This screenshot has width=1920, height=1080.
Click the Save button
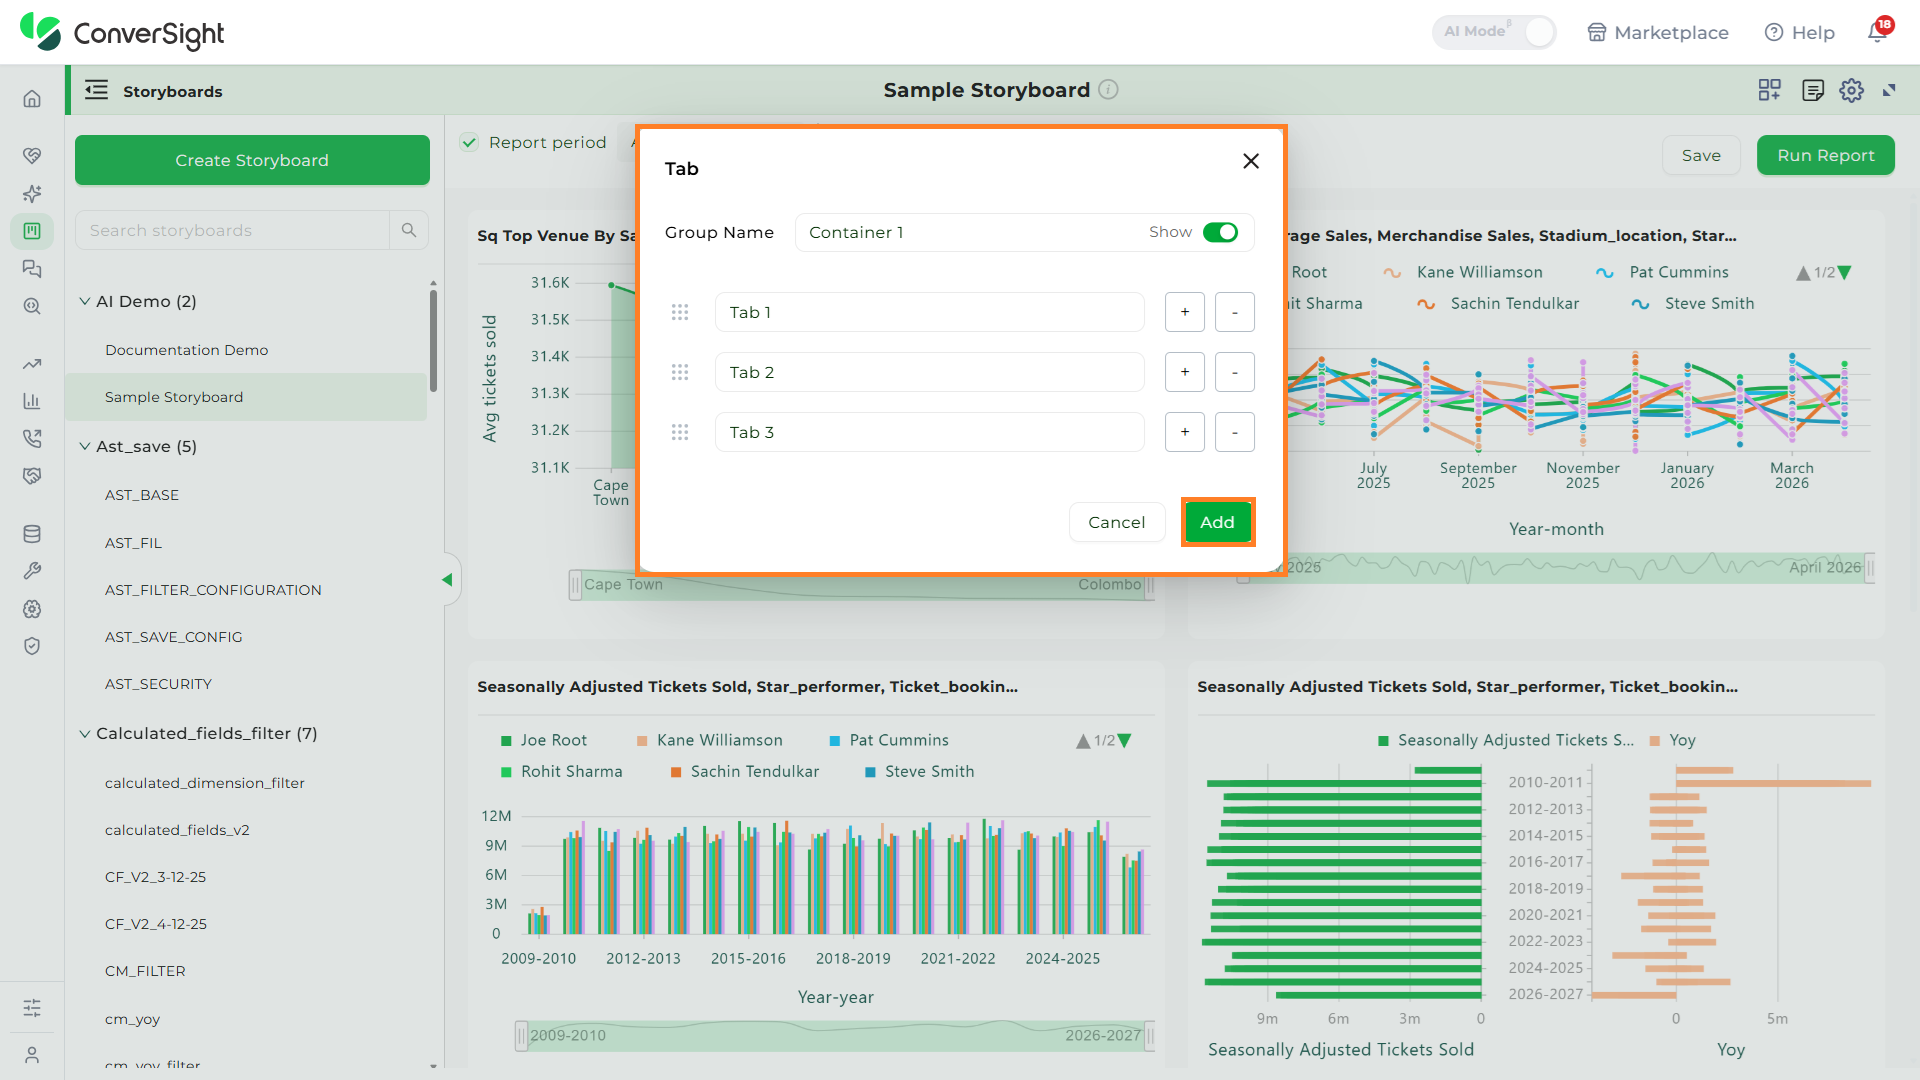point(1701,155)
